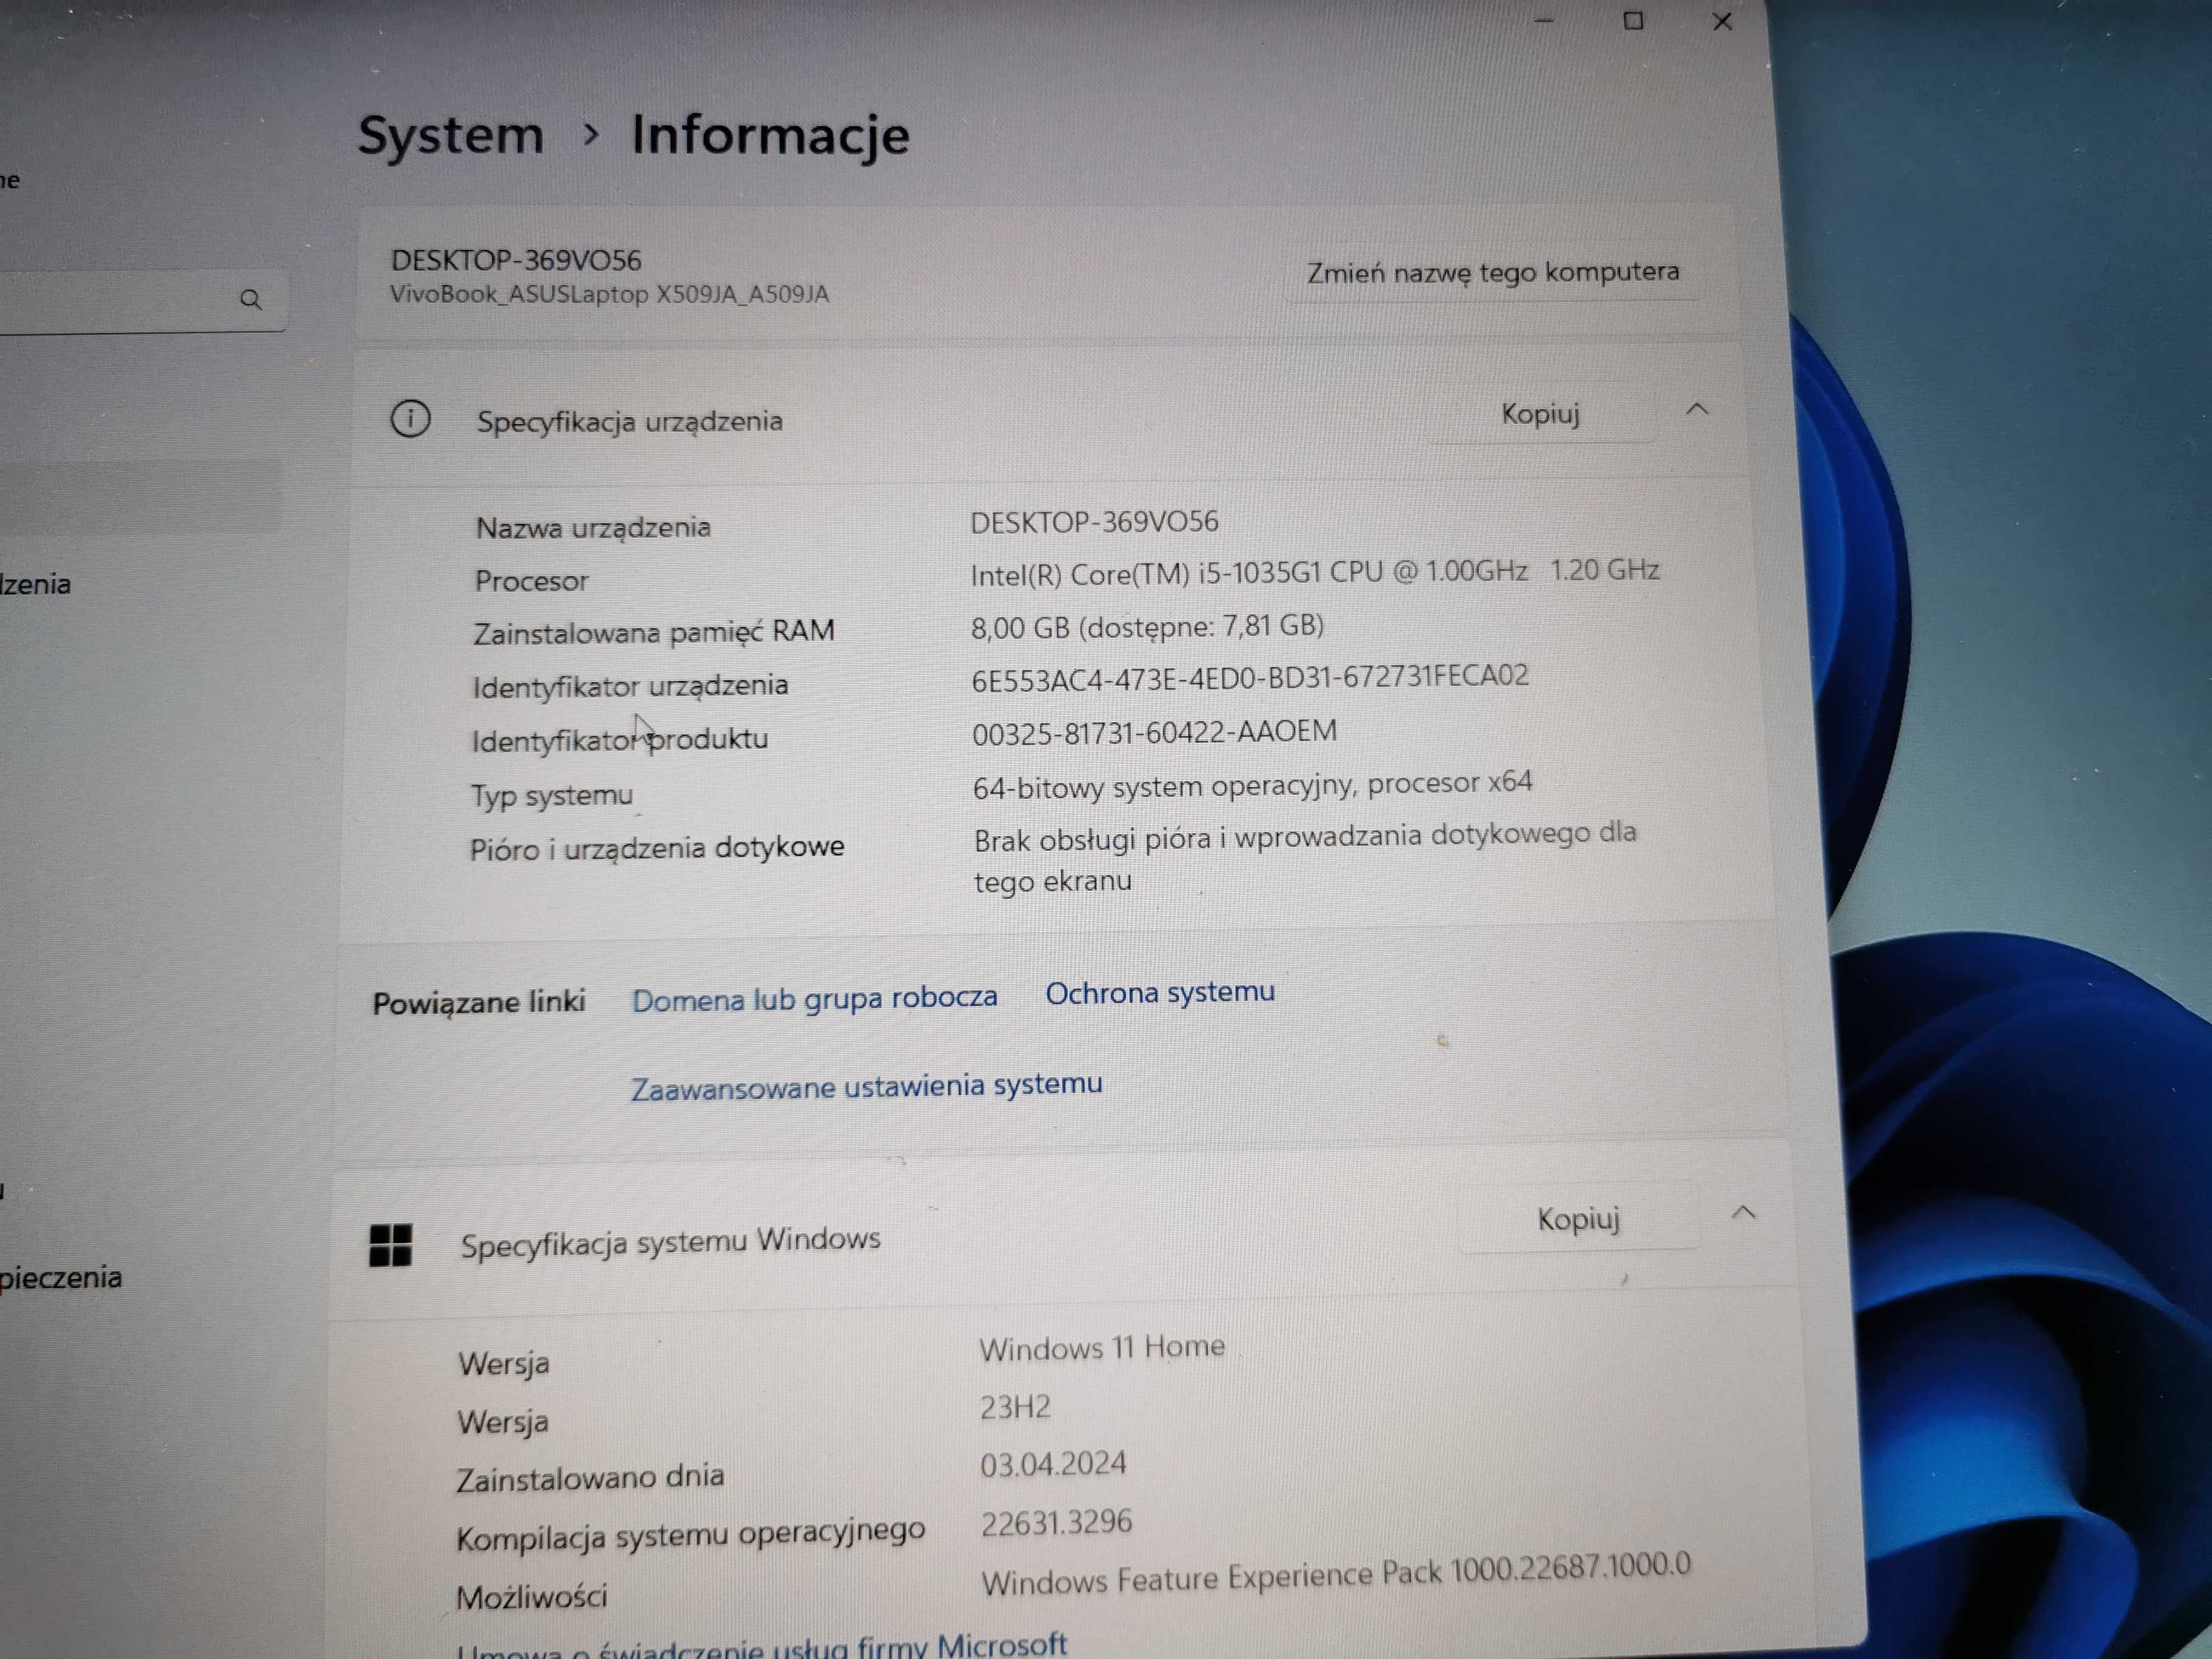
Task: Collapse the Specyfikacja urządzenia section chevron
Action: pos(1697,409)
